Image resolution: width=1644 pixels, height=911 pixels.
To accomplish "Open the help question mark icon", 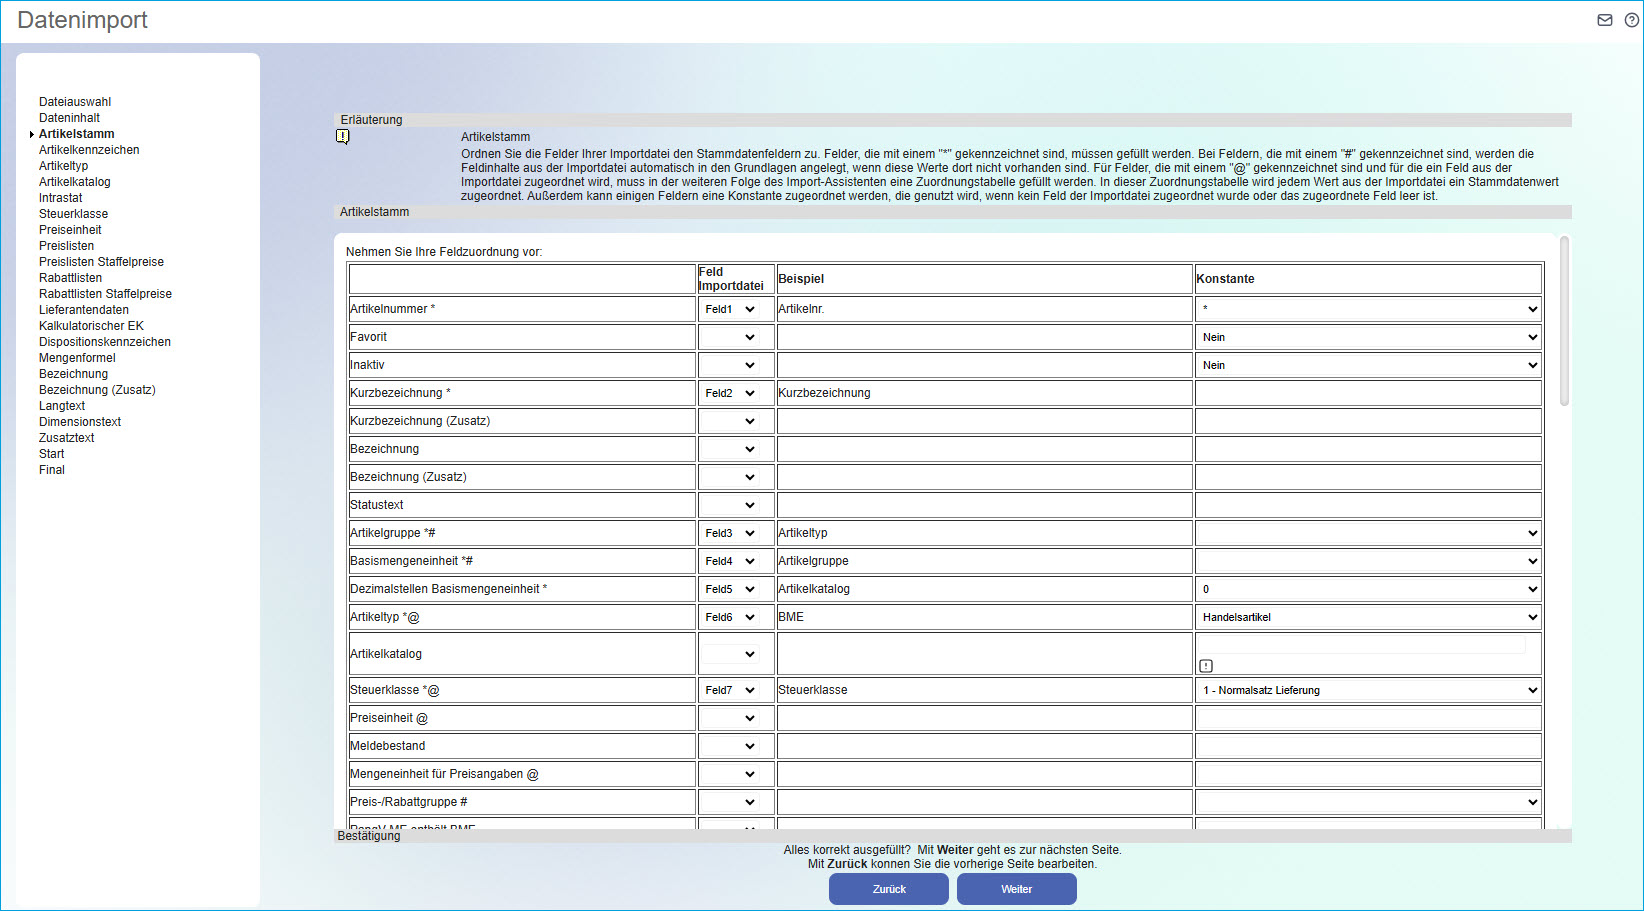I will click(1632, 20).
